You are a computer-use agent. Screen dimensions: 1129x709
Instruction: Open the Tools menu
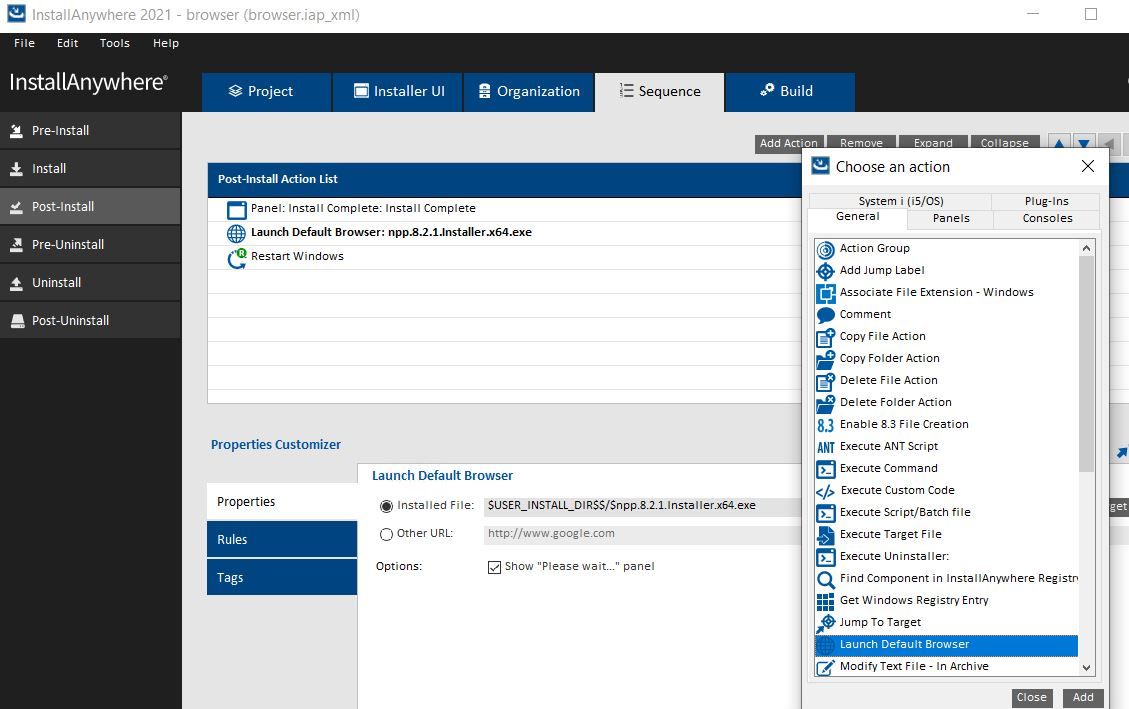(x=114, y=43)
